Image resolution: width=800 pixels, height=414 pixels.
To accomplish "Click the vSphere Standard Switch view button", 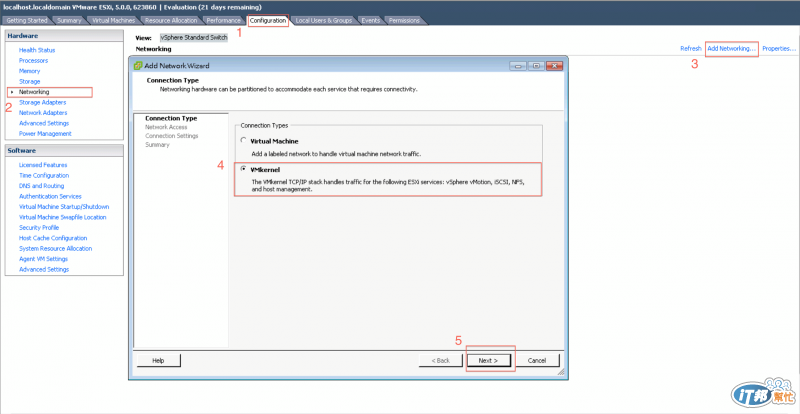I will pyautogui.click(x=193, y=38).
